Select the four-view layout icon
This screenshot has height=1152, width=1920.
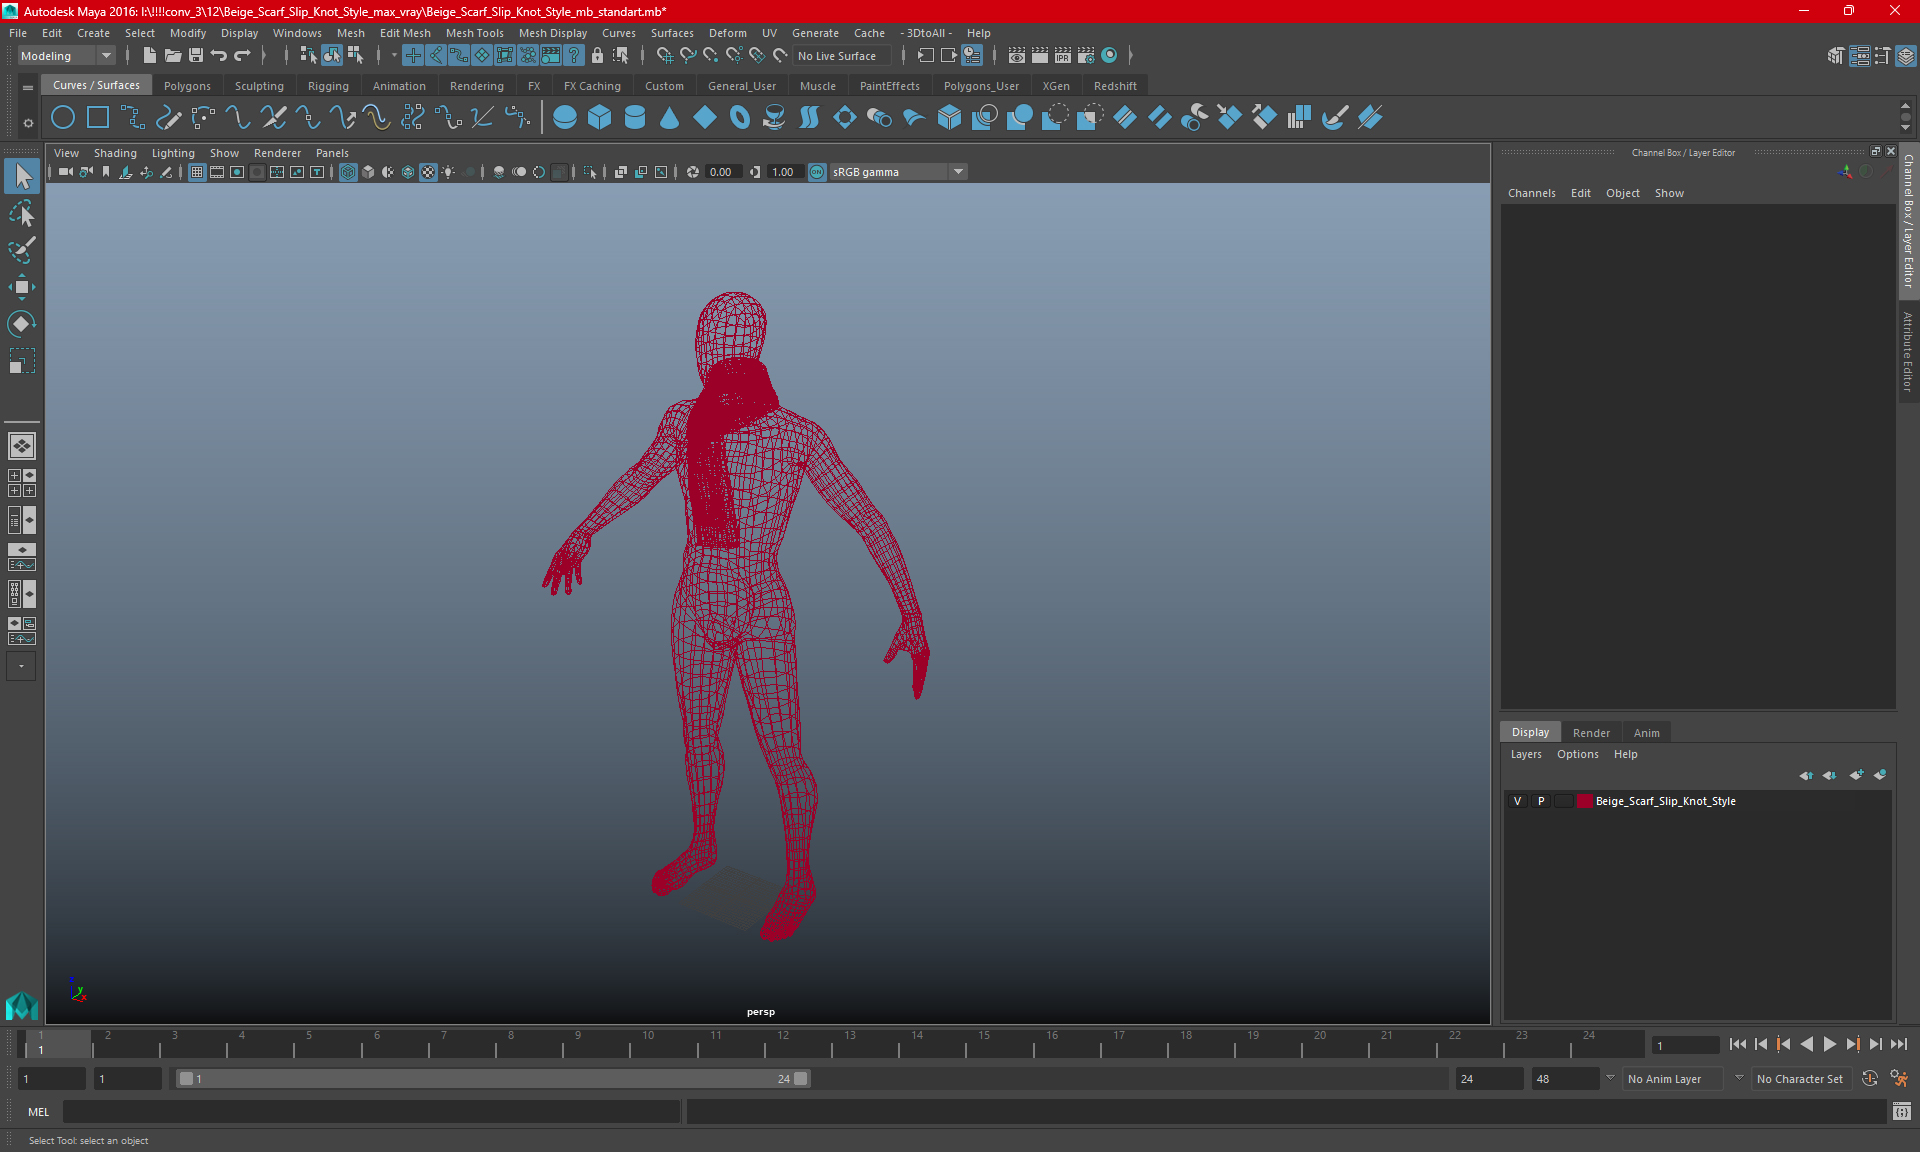tap(22, 483)
